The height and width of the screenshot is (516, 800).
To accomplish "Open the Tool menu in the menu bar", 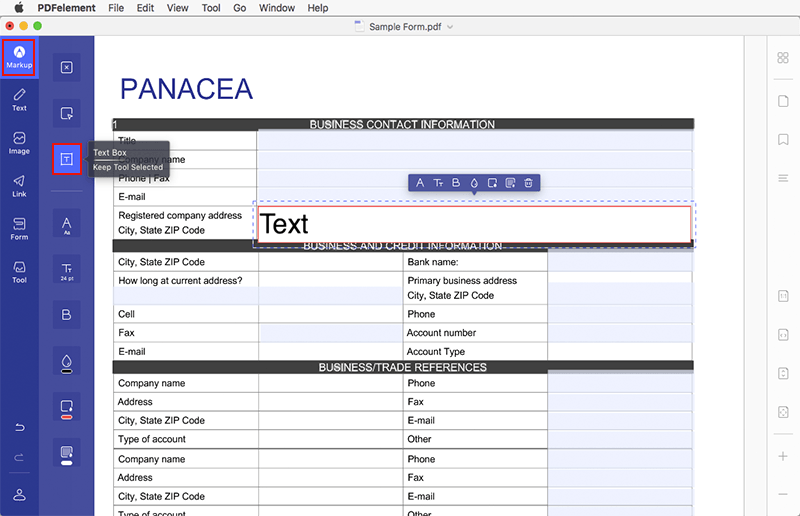I will click(211, 8).
